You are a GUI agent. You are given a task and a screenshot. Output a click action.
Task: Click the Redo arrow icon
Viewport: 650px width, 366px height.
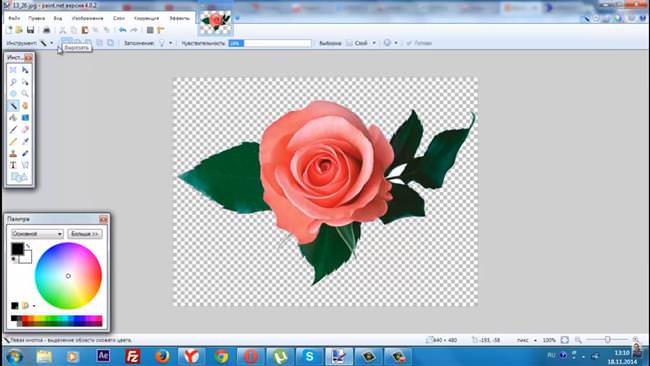[134, 30]
